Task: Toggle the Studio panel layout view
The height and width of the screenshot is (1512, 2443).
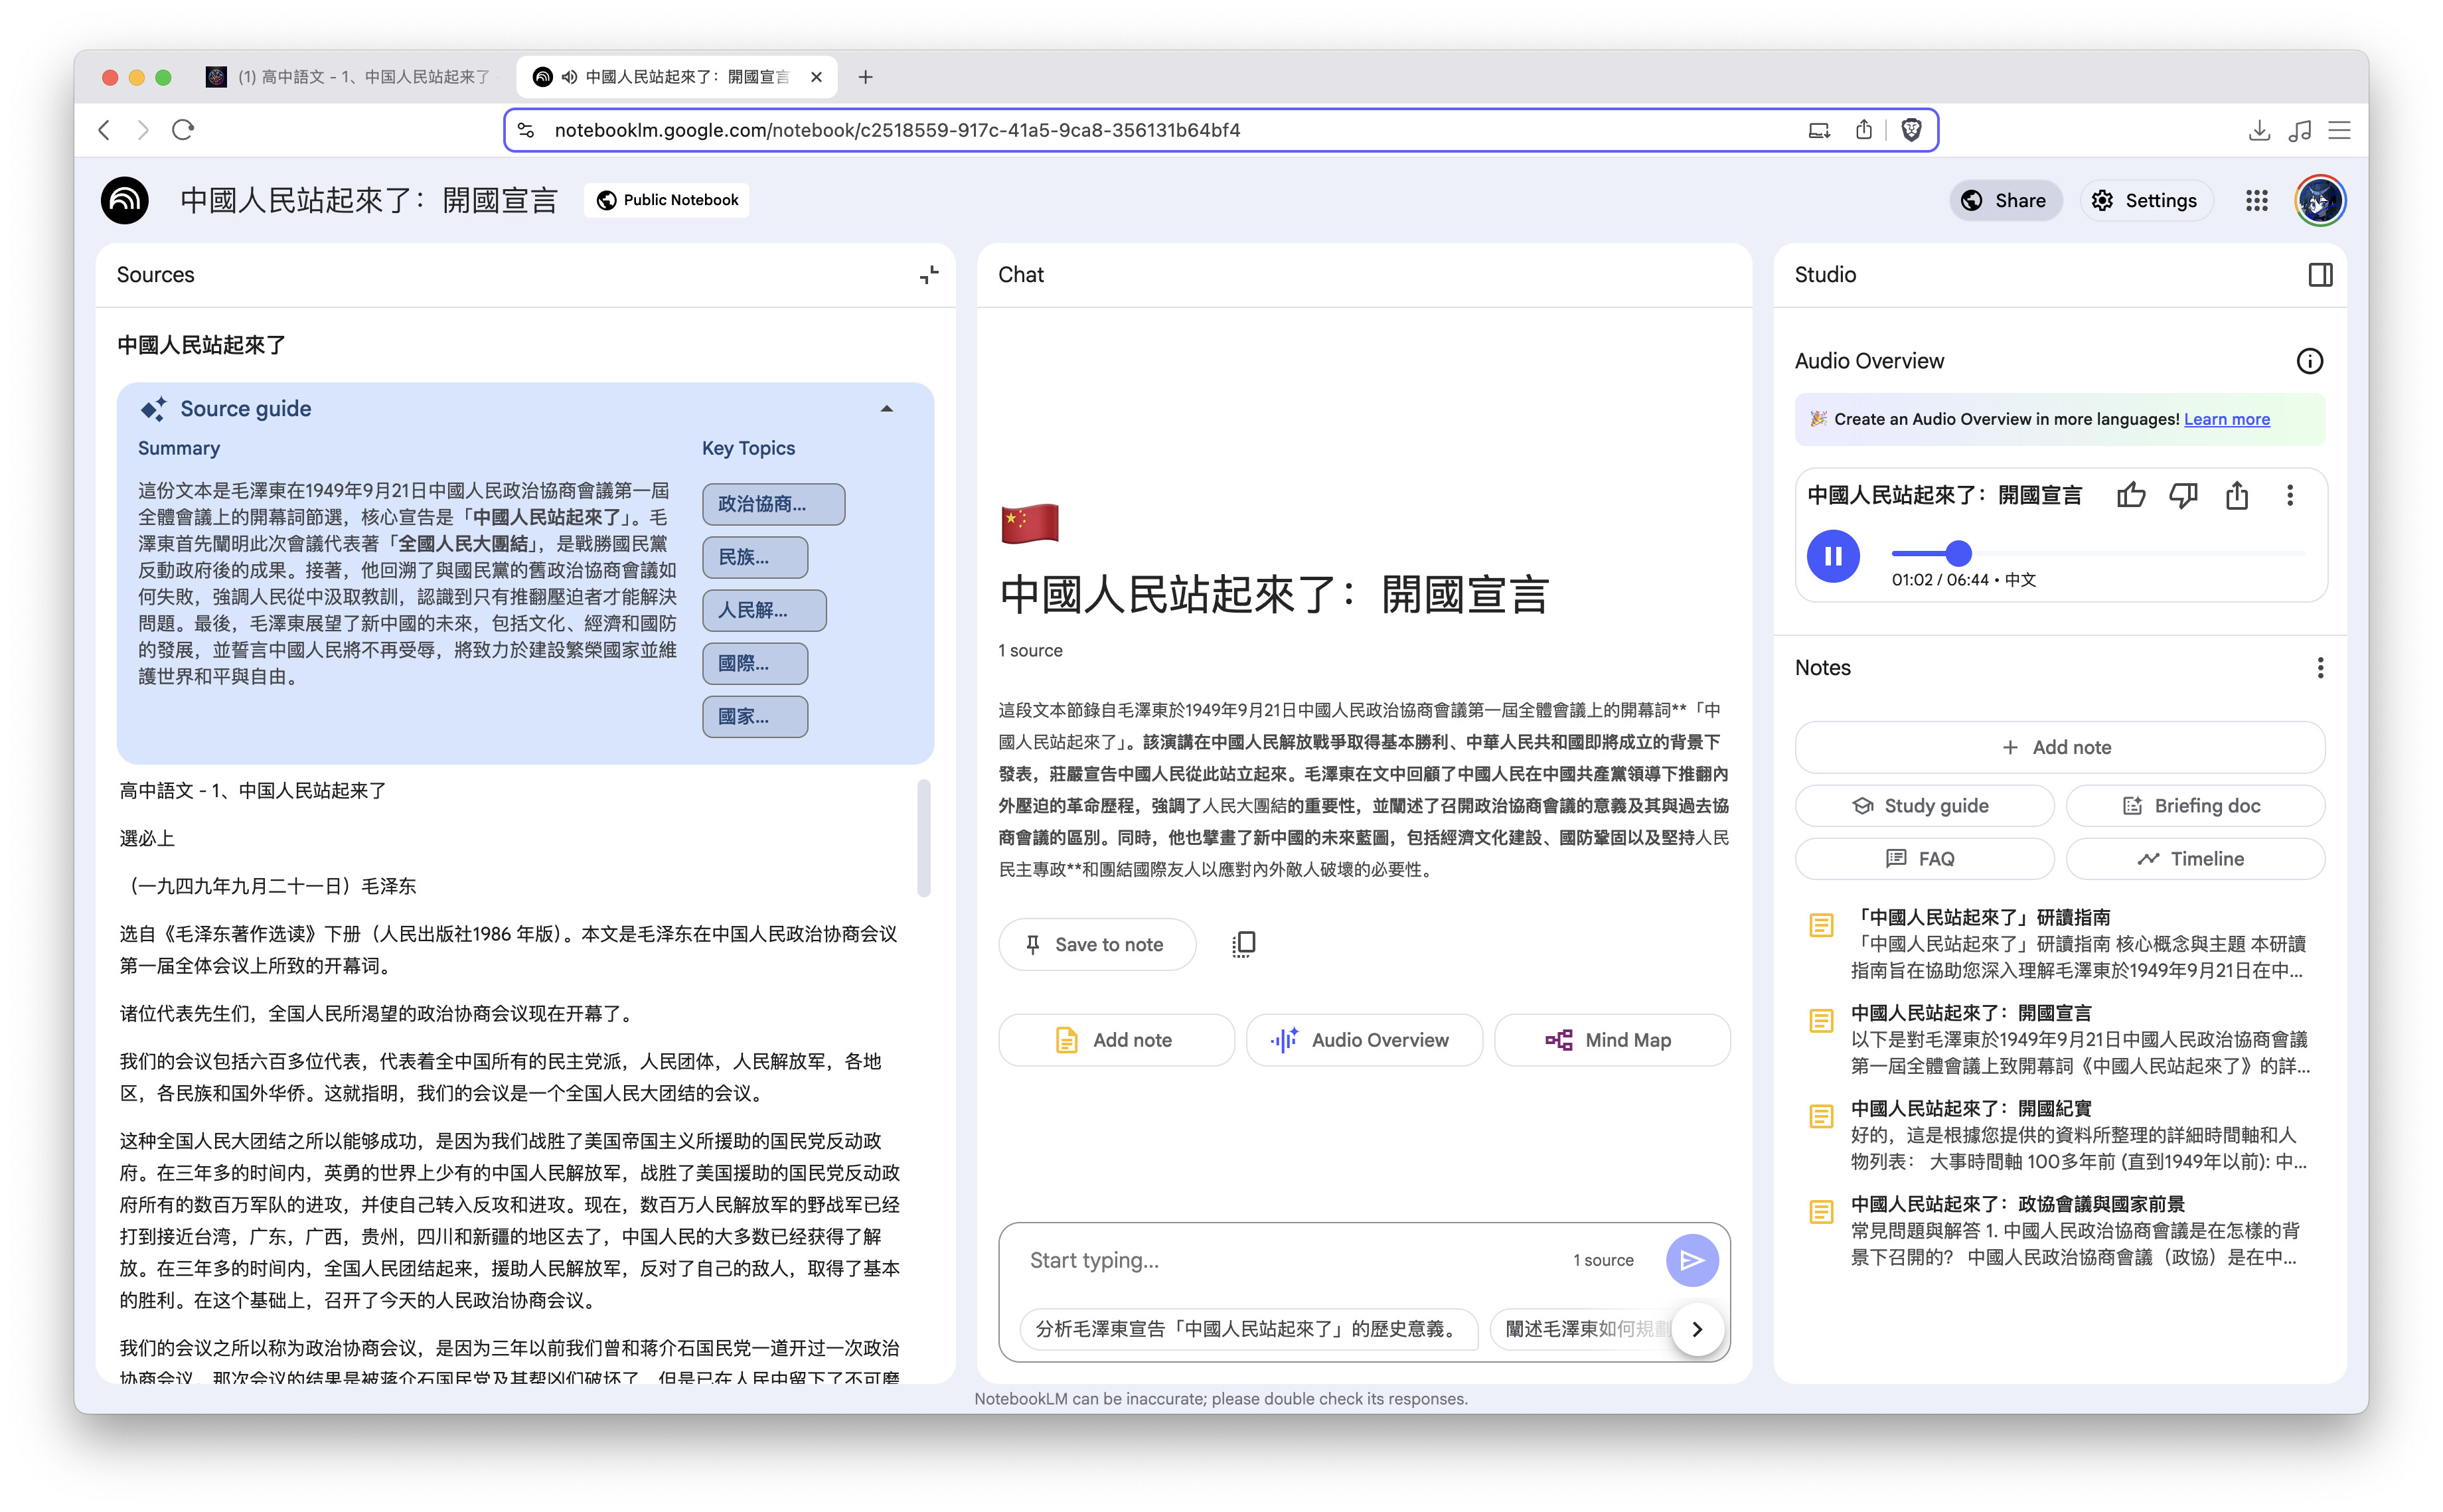Action: tap(2320, 274)
